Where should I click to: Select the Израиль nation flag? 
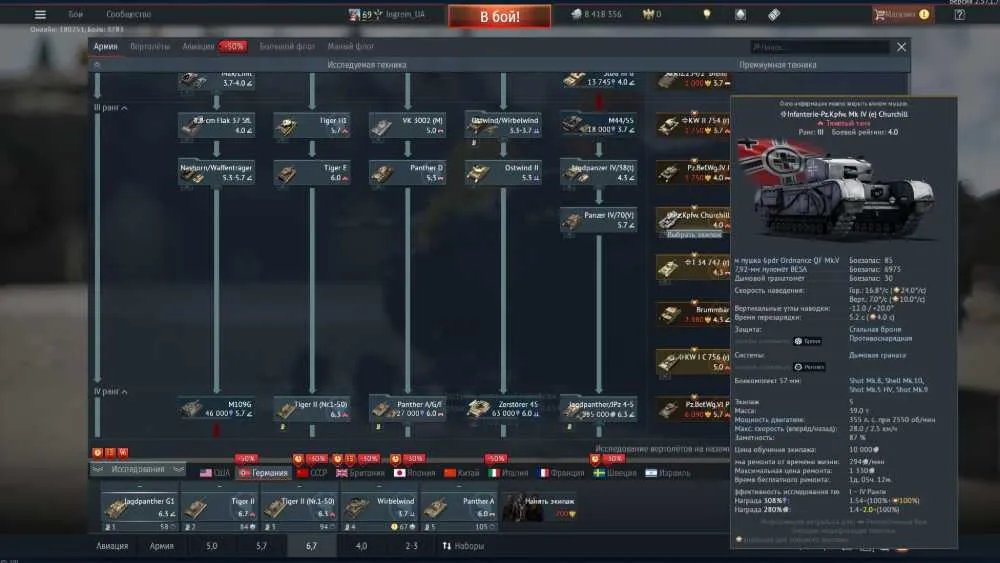(668, 473)
